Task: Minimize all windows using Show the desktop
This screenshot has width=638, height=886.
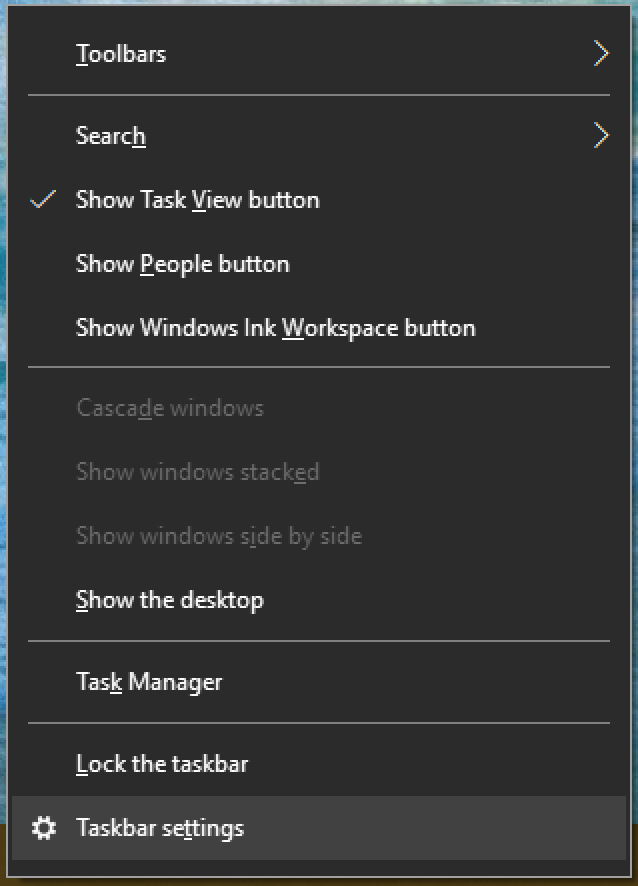Action: pyautogui.click(x=168, y=600)
